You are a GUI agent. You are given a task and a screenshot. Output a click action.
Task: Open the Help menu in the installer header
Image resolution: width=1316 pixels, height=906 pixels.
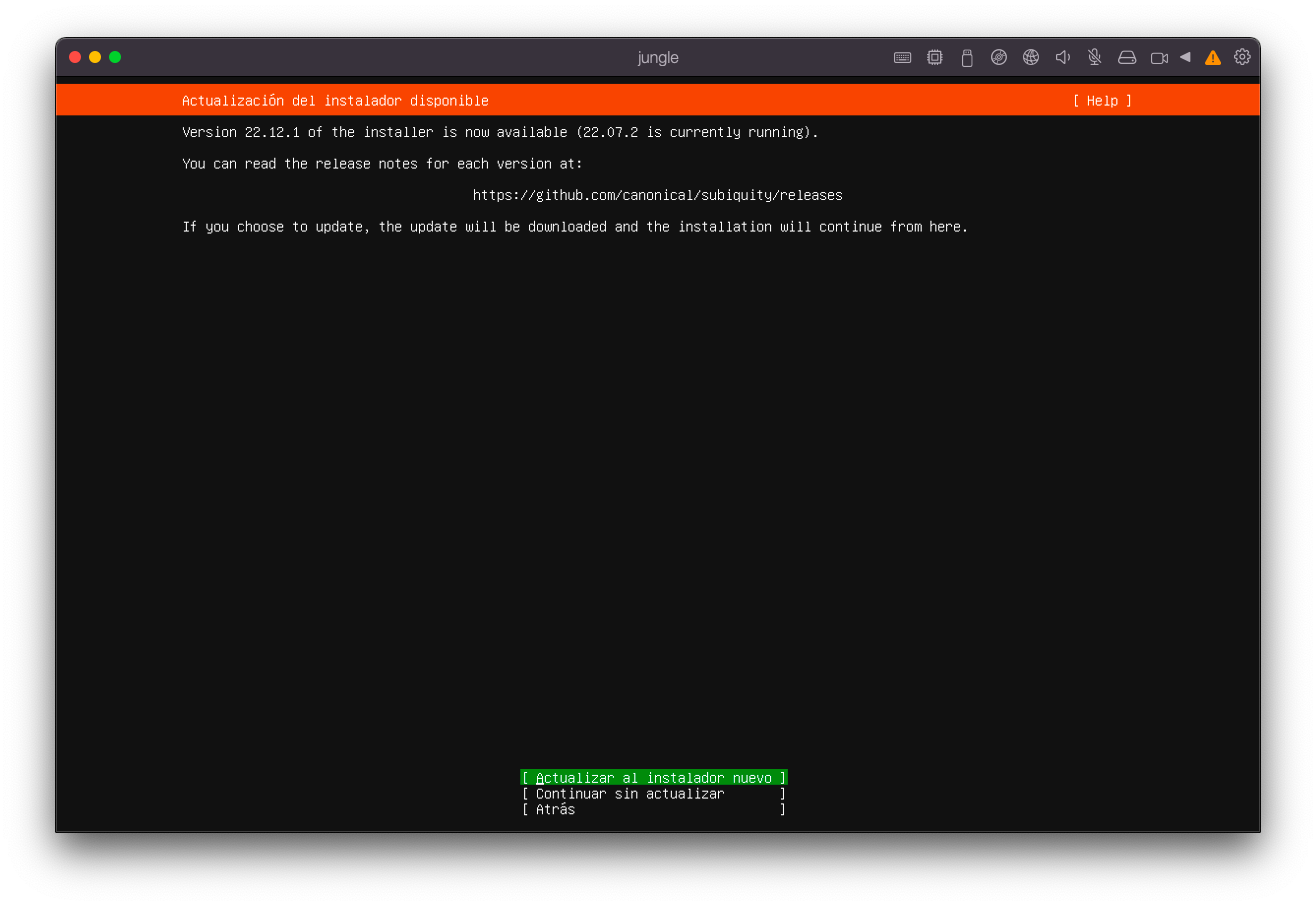click(1102, 101)
